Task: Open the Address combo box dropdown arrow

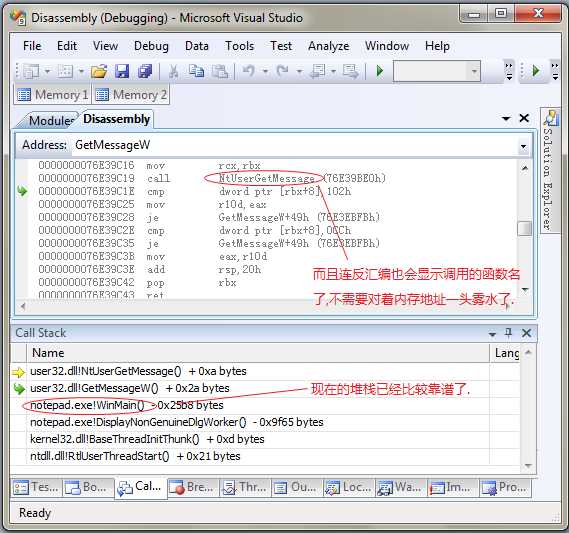Action: point(523,146)
